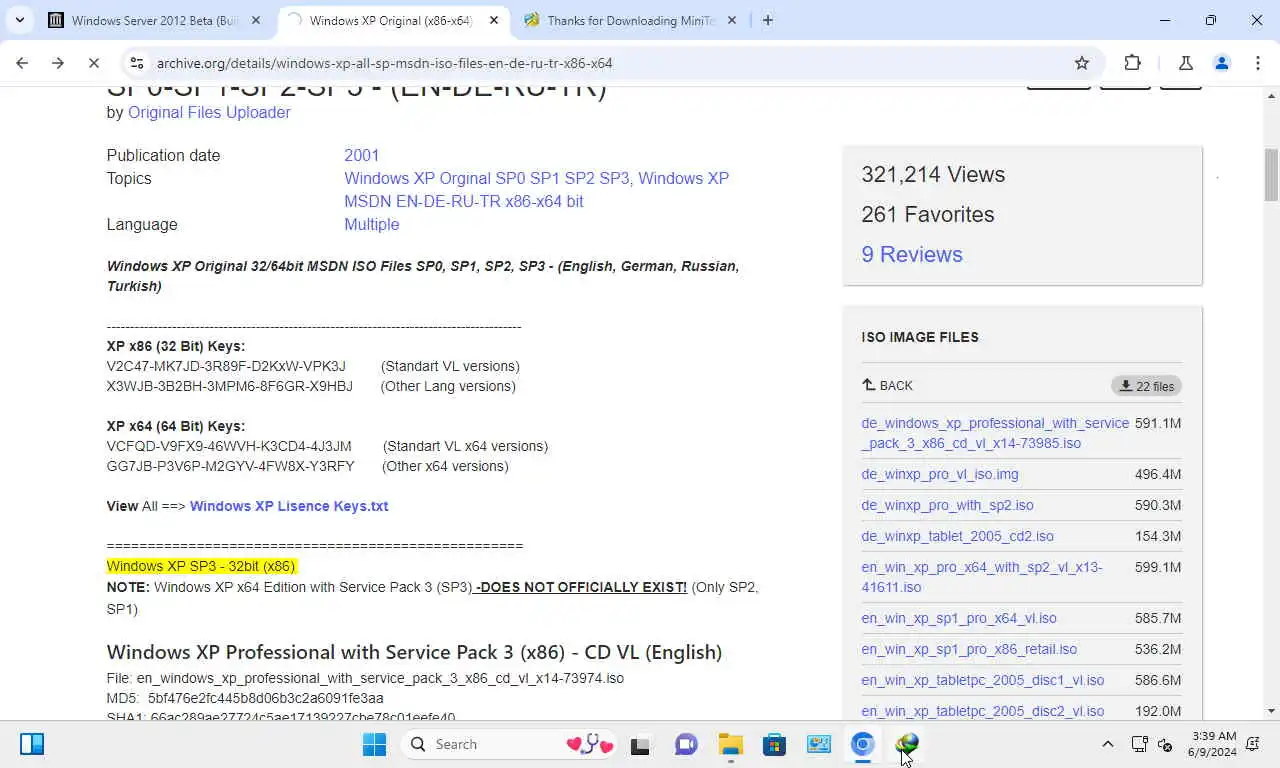Switch to Chrome in the taskbar
The width and height of the screenshot is (1280, 768).
[862, 744]
